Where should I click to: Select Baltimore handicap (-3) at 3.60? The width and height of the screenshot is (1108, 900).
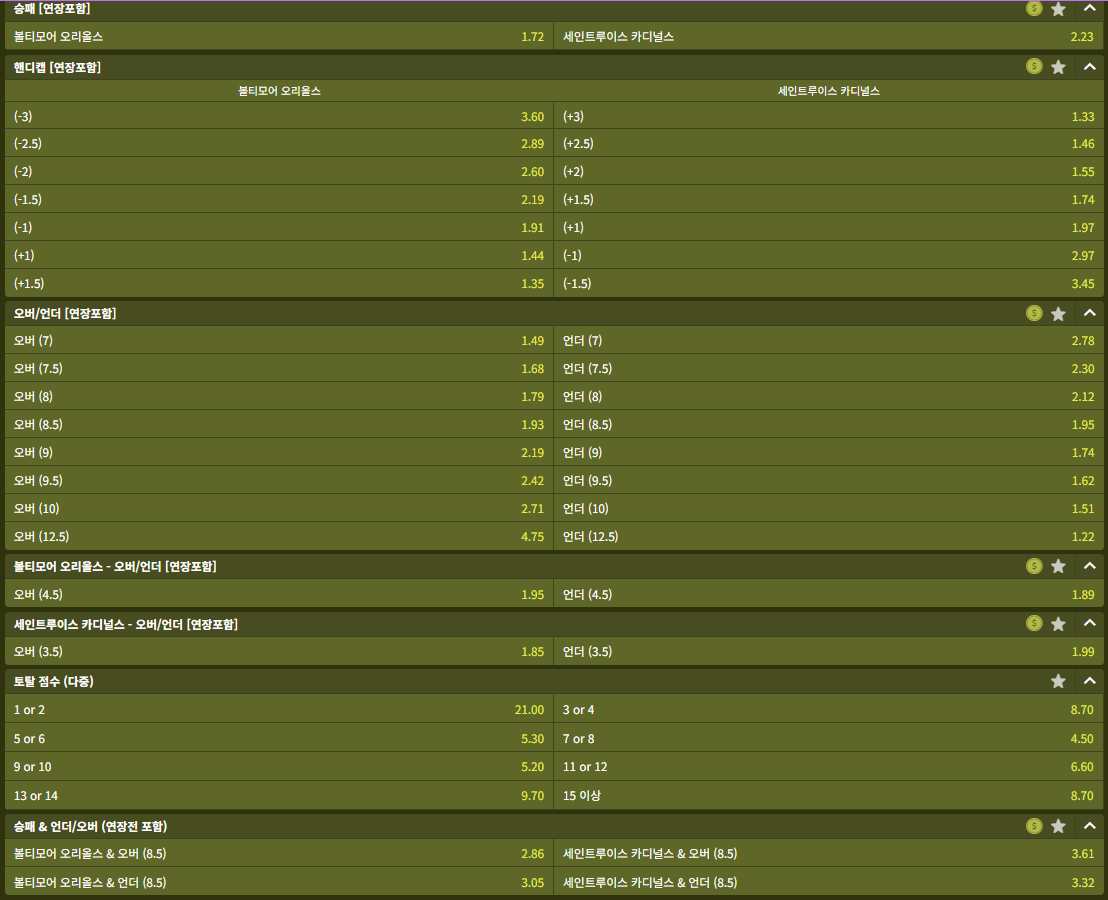[x=279, y=116]
